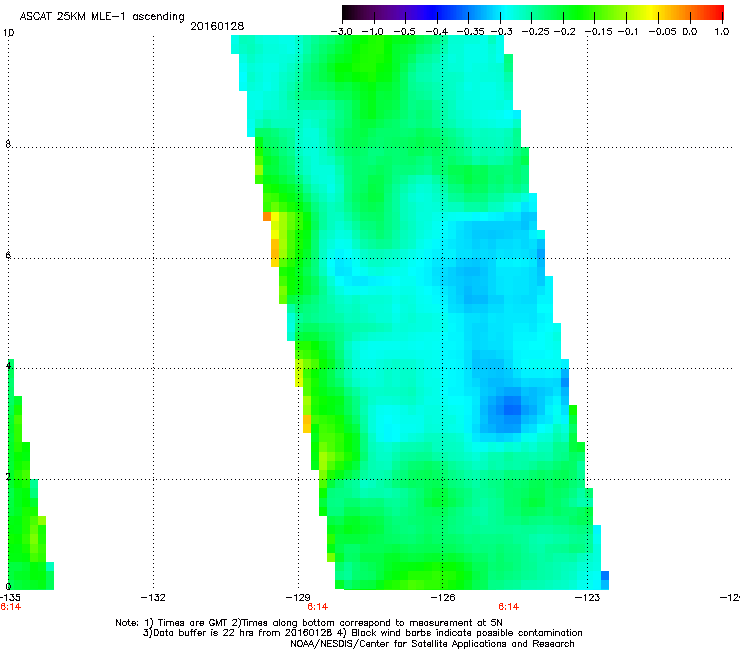Click the black end of the color bar
The image size is (740, 650).
[347, 12]
